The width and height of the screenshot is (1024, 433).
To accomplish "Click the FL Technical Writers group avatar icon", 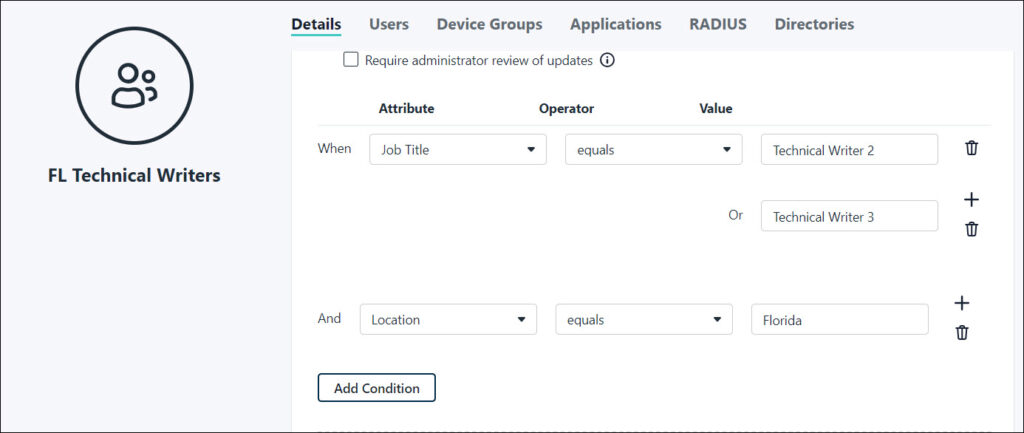I will pyautogui.click(x=134, y=85).
